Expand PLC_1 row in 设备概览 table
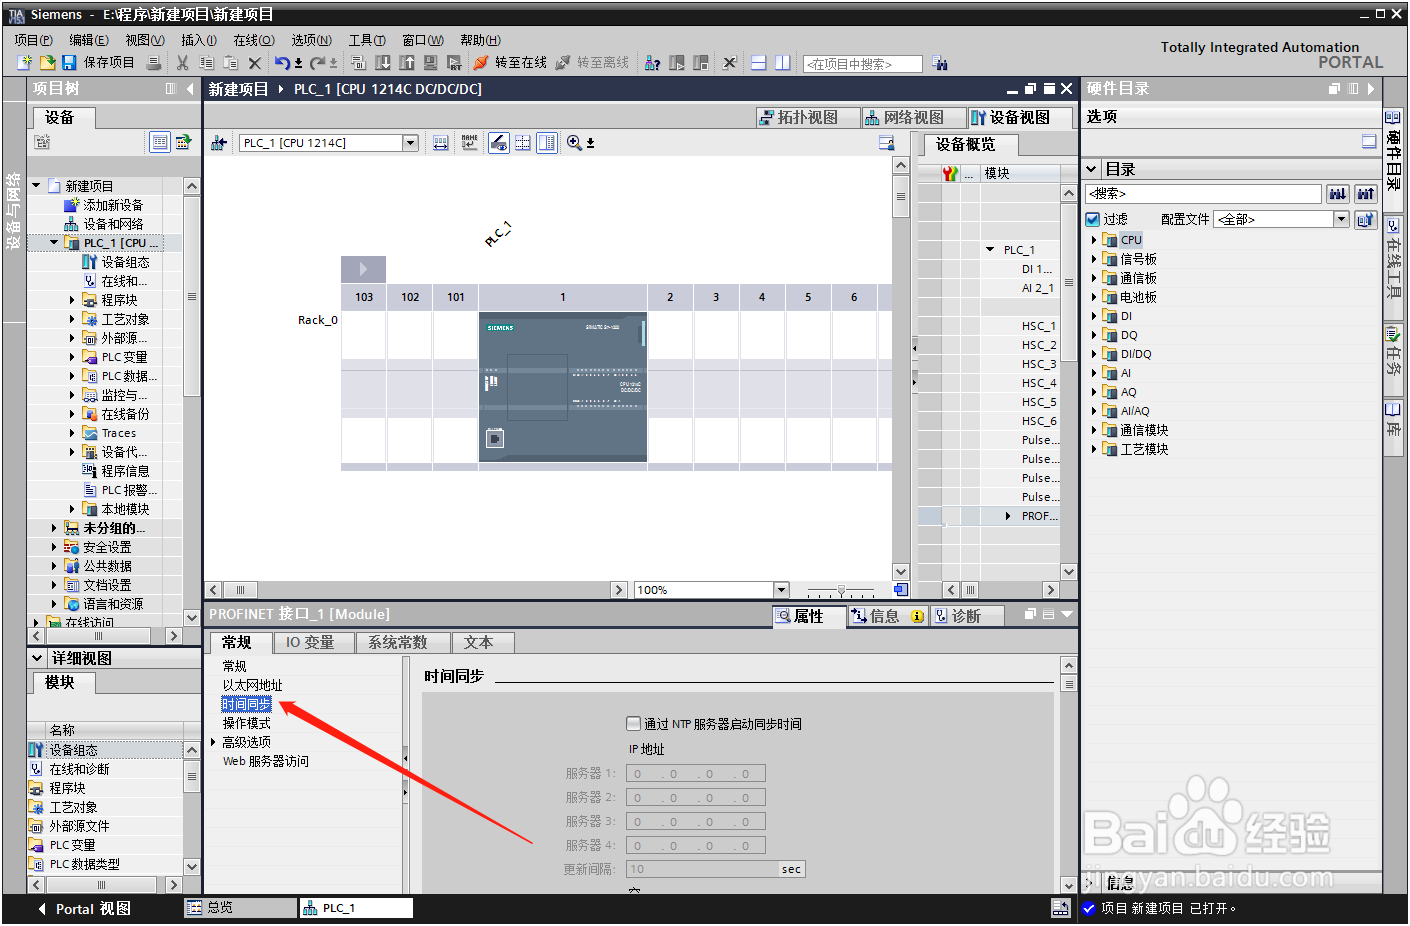Image resolution: width=1410 pixels, height=926 pixels. point(990,250)
